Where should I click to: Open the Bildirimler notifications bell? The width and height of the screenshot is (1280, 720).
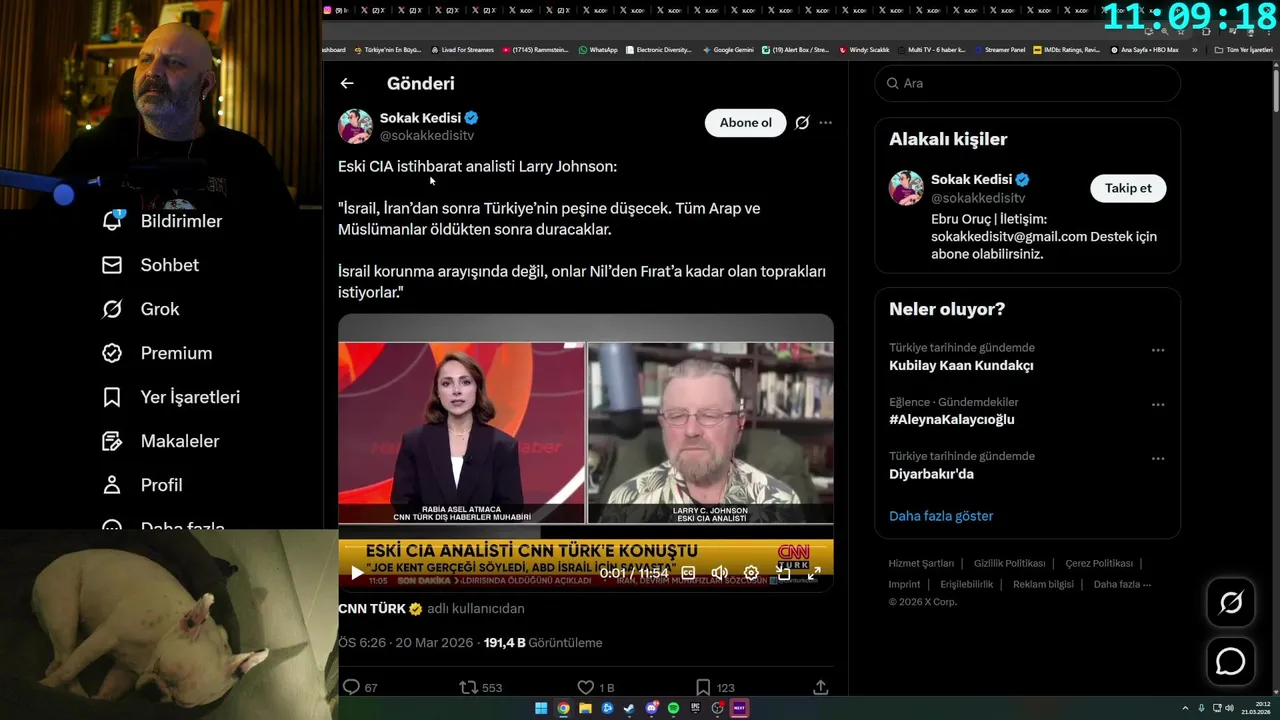point(113,220)
